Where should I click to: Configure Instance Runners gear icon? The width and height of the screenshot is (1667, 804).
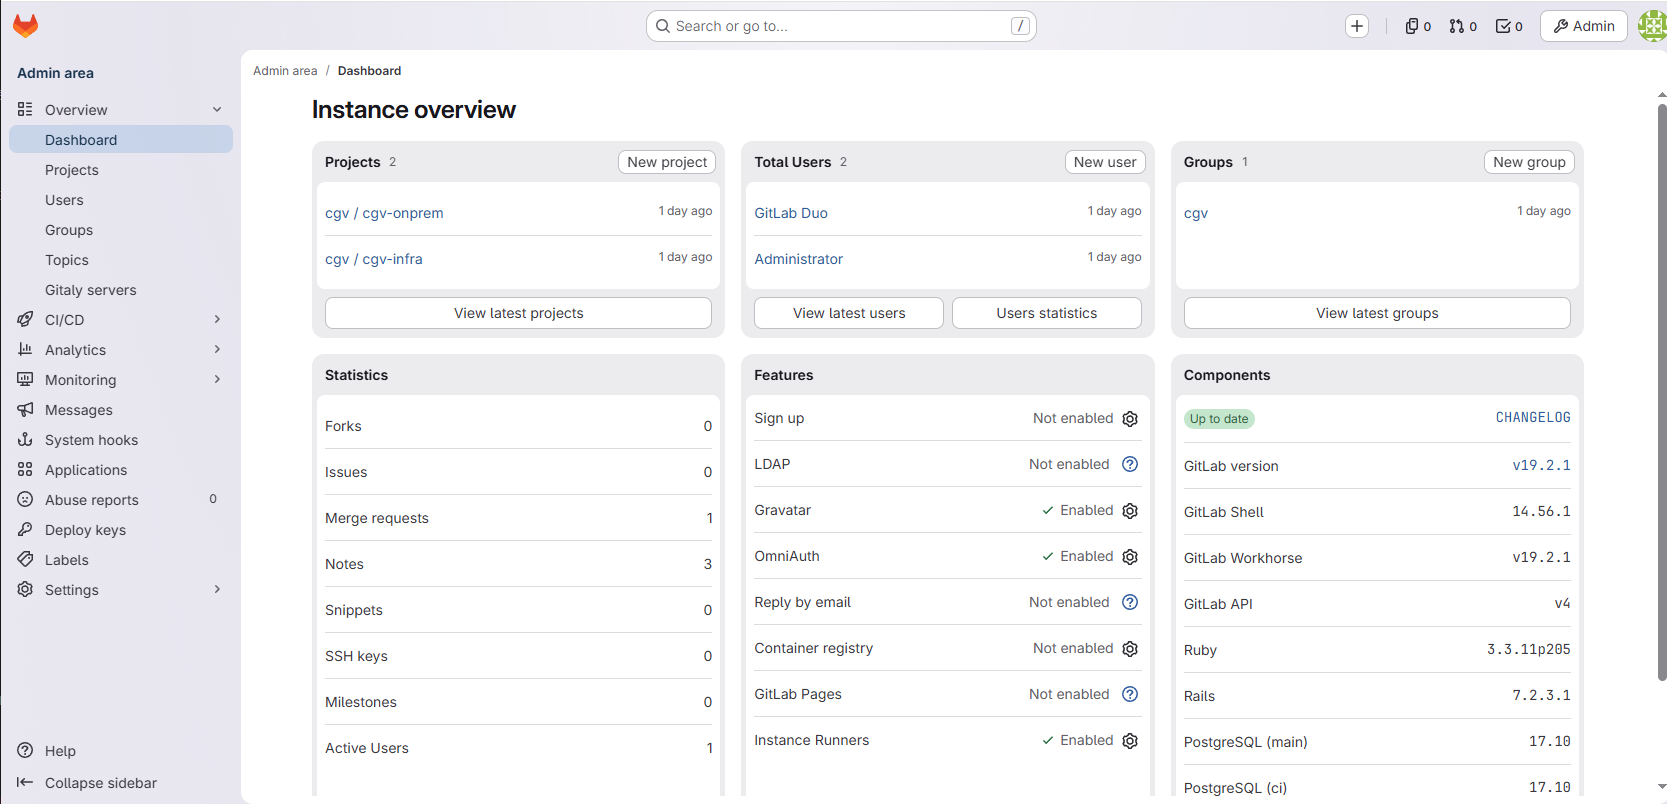[x=1130, y=741]
